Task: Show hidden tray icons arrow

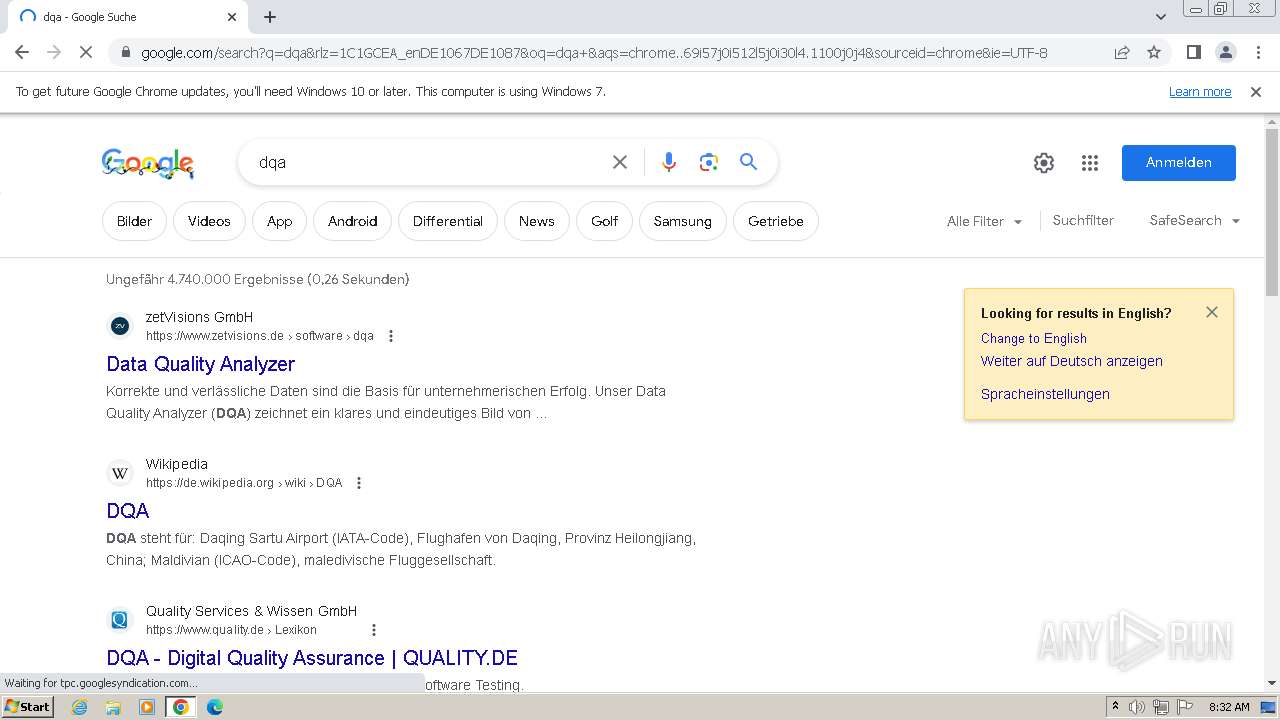Action: (1115, 707)
